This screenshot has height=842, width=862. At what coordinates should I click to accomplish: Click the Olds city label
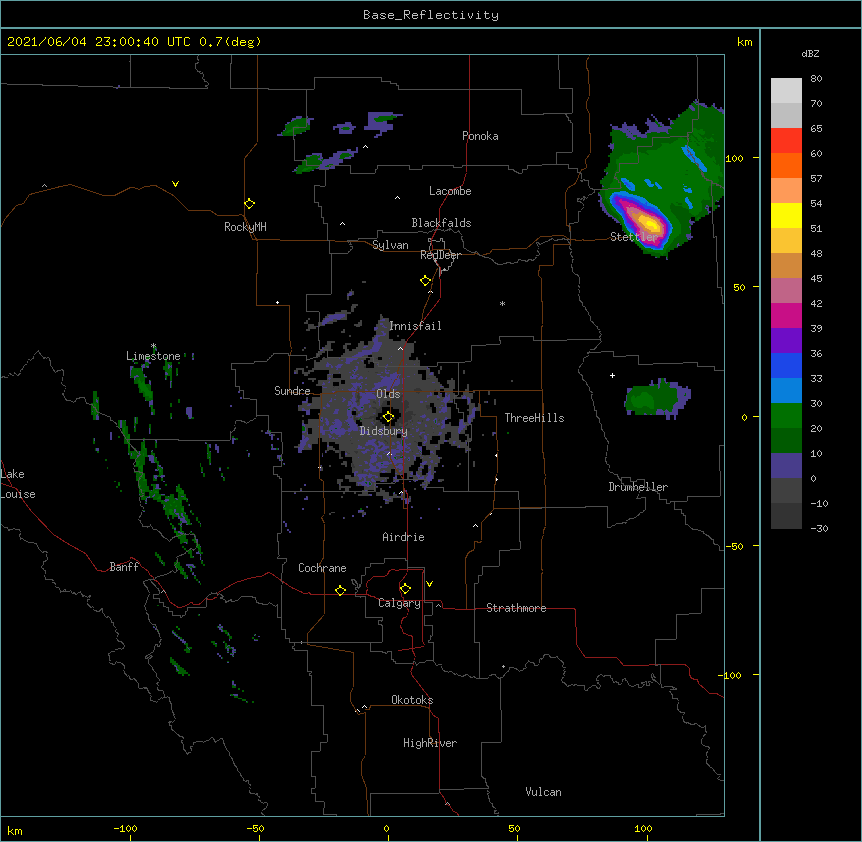point(388,394)
